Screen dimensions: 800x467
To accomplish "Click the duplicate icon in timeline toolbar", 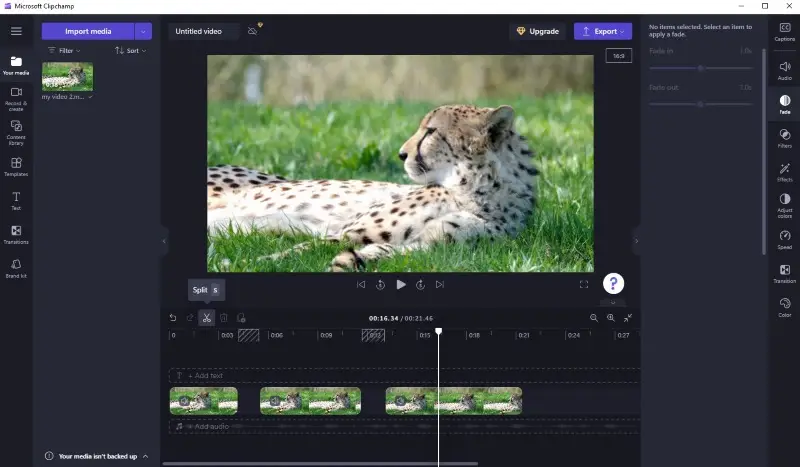I will pyautogui.click(x=241, y=318).
